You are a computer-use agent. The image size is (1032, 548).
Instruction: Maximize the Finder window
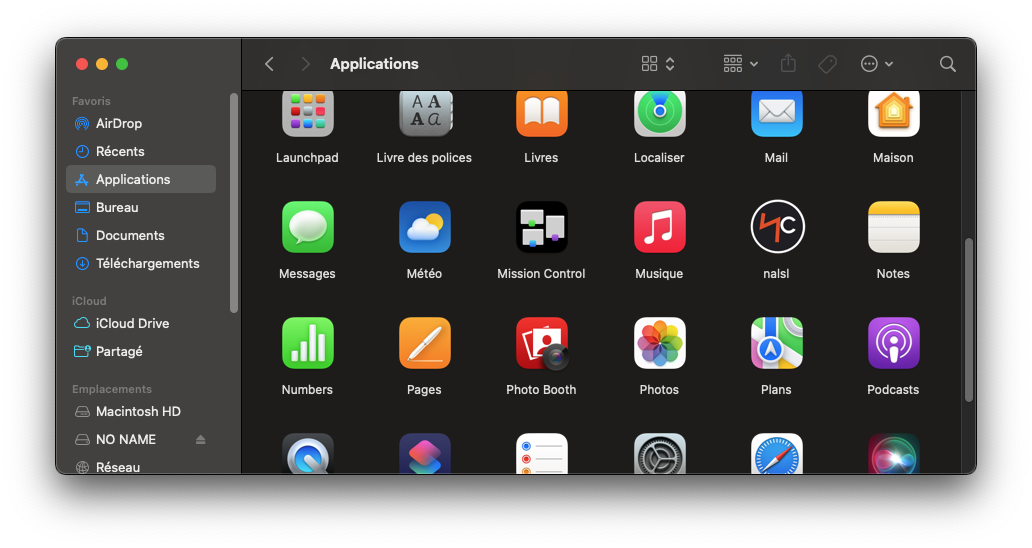(122, 64)
